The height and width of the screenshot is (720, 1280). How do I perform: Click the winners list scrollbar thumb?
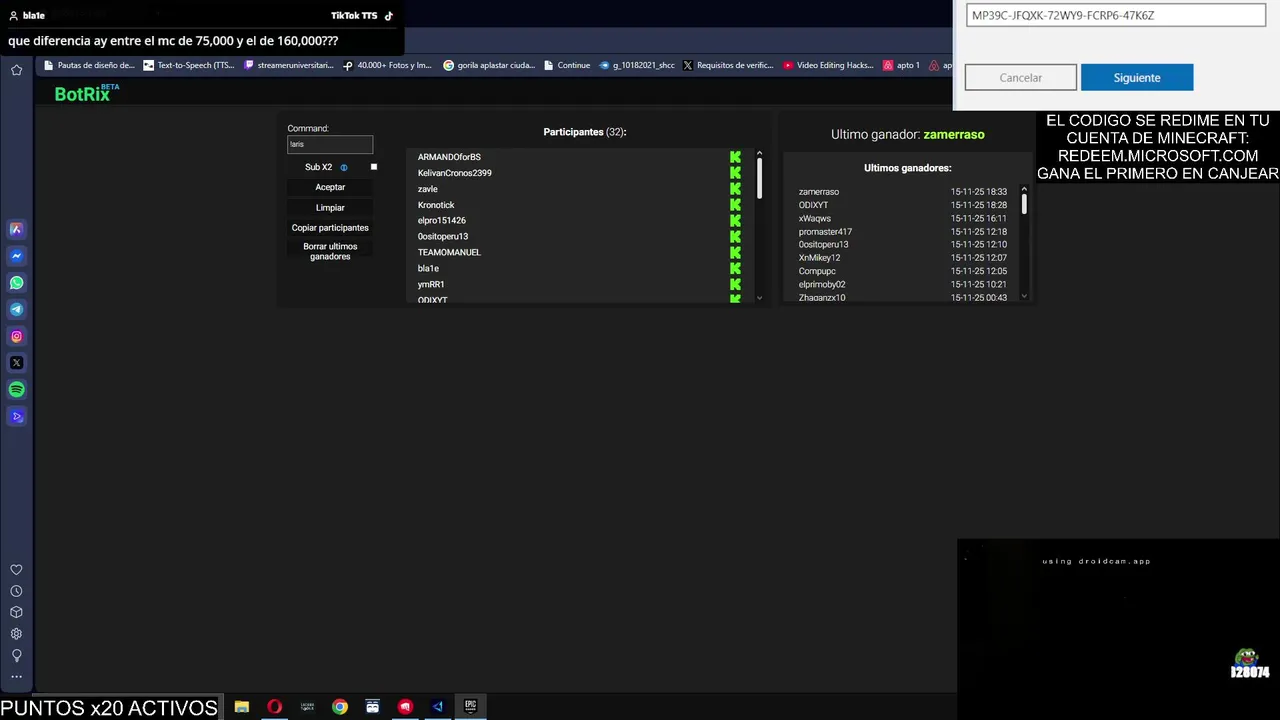(1024, 203)
